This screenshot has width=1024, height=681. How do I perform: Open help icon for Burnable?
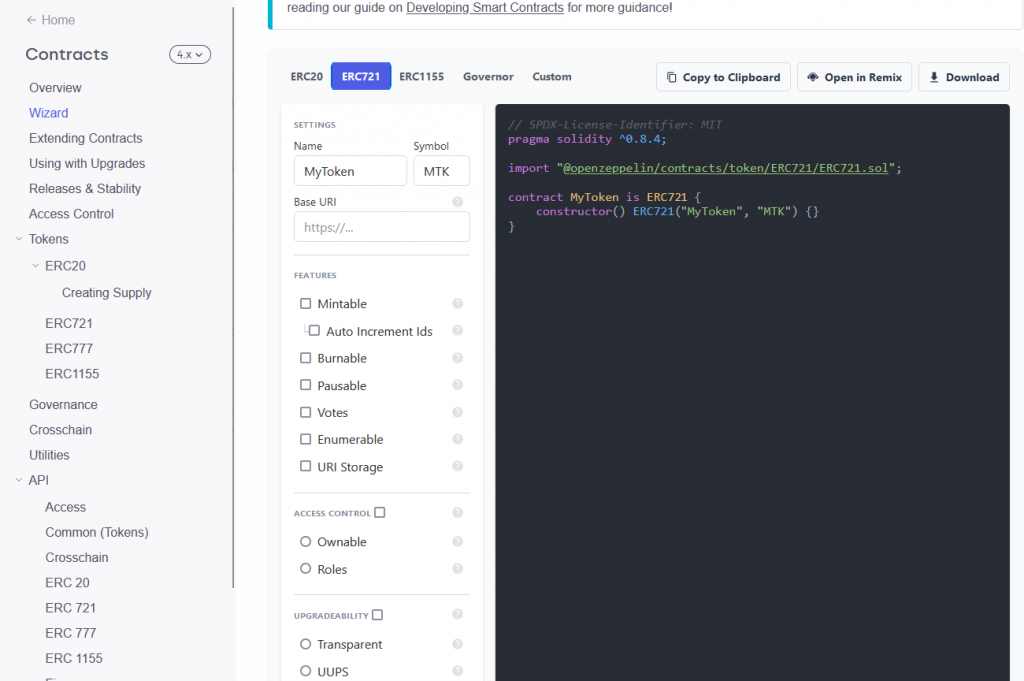pos(458,358)
